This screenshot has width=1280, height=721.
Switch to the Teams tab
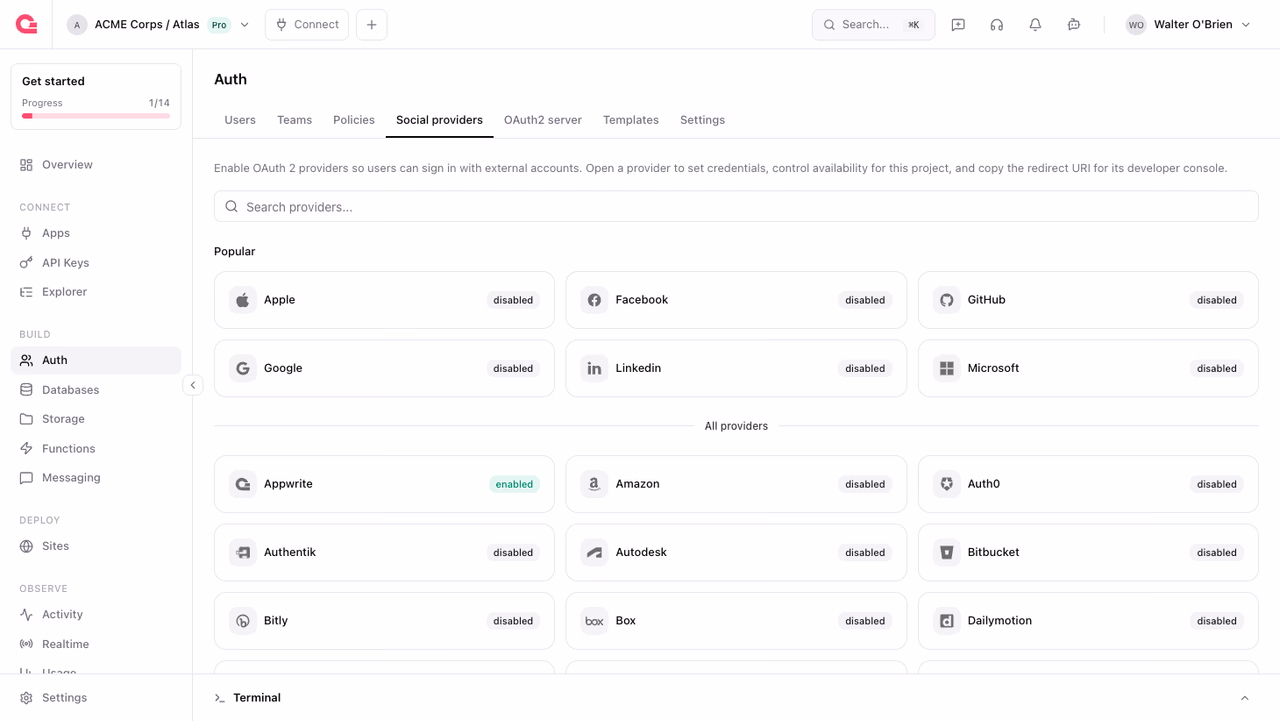(294, 120)
